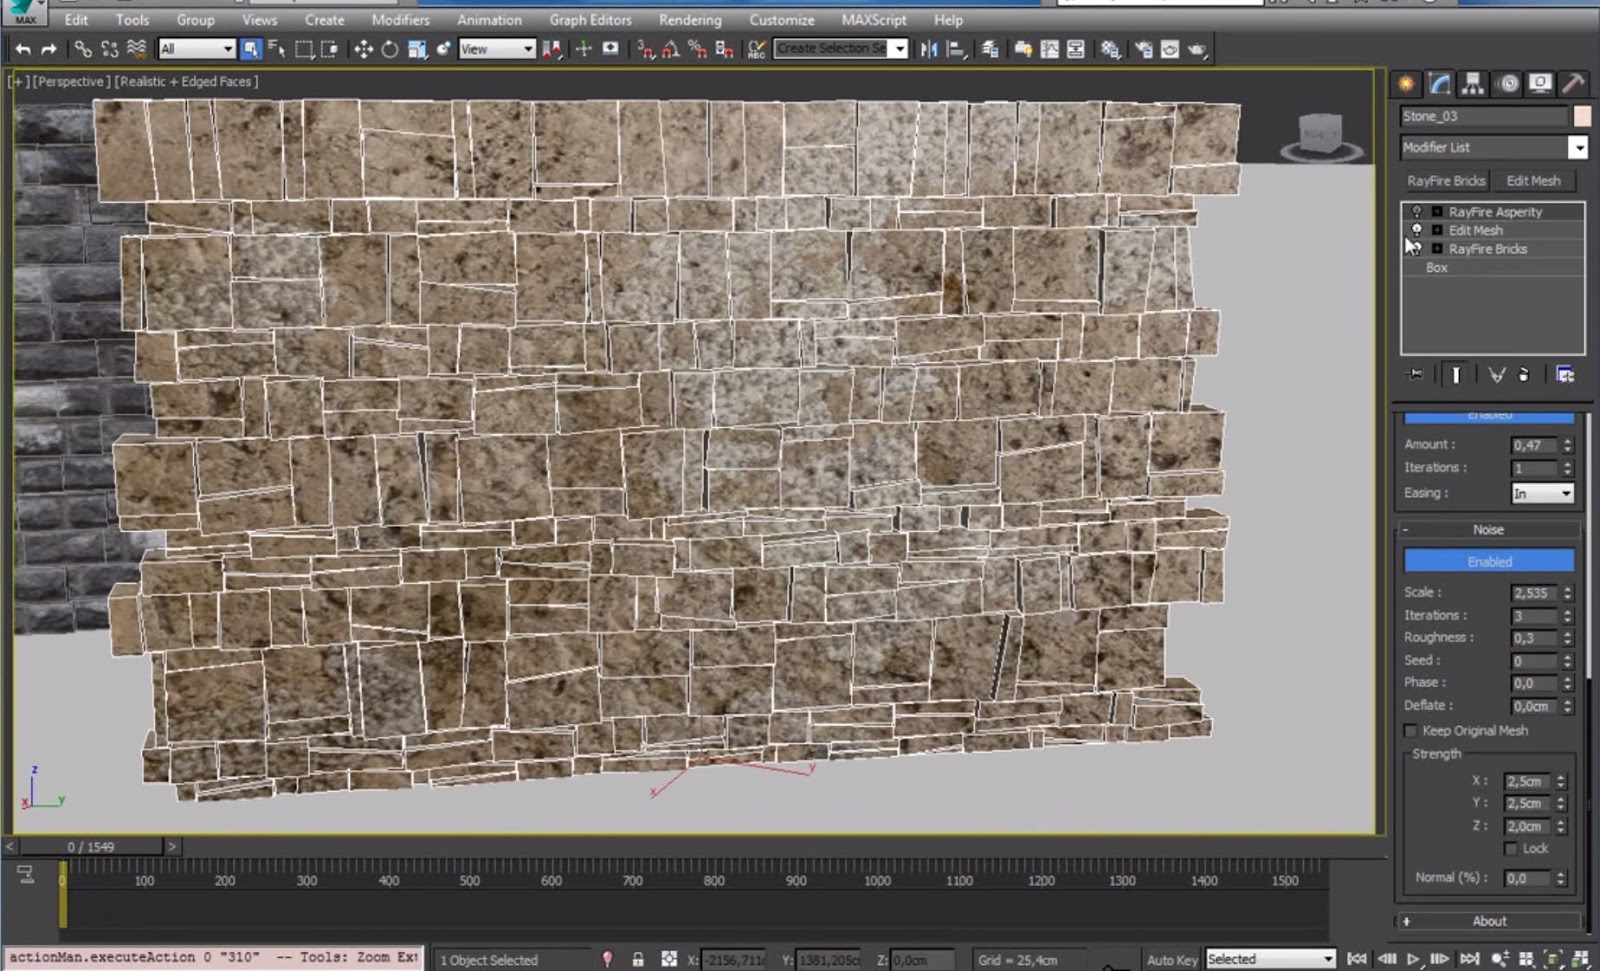Toggle Angle Snap in the toolbar

[671, 49]
